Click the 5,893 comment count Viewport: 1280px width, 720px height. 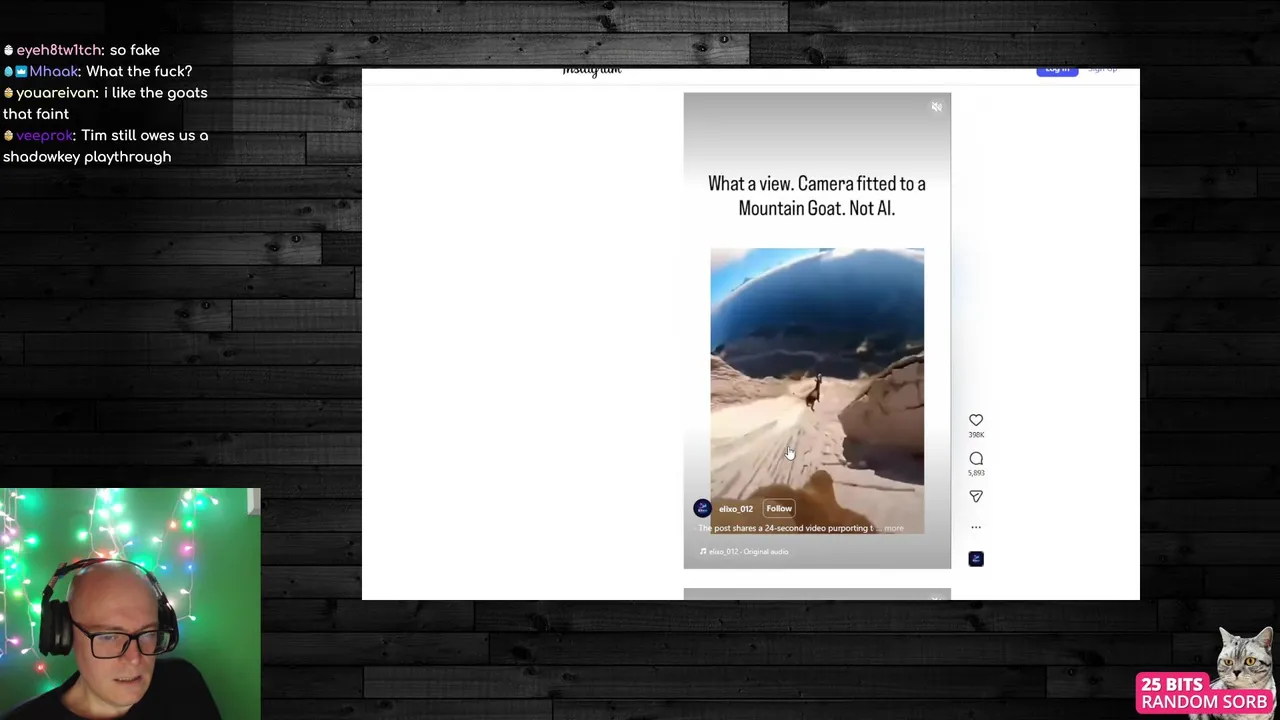[976, 473]
